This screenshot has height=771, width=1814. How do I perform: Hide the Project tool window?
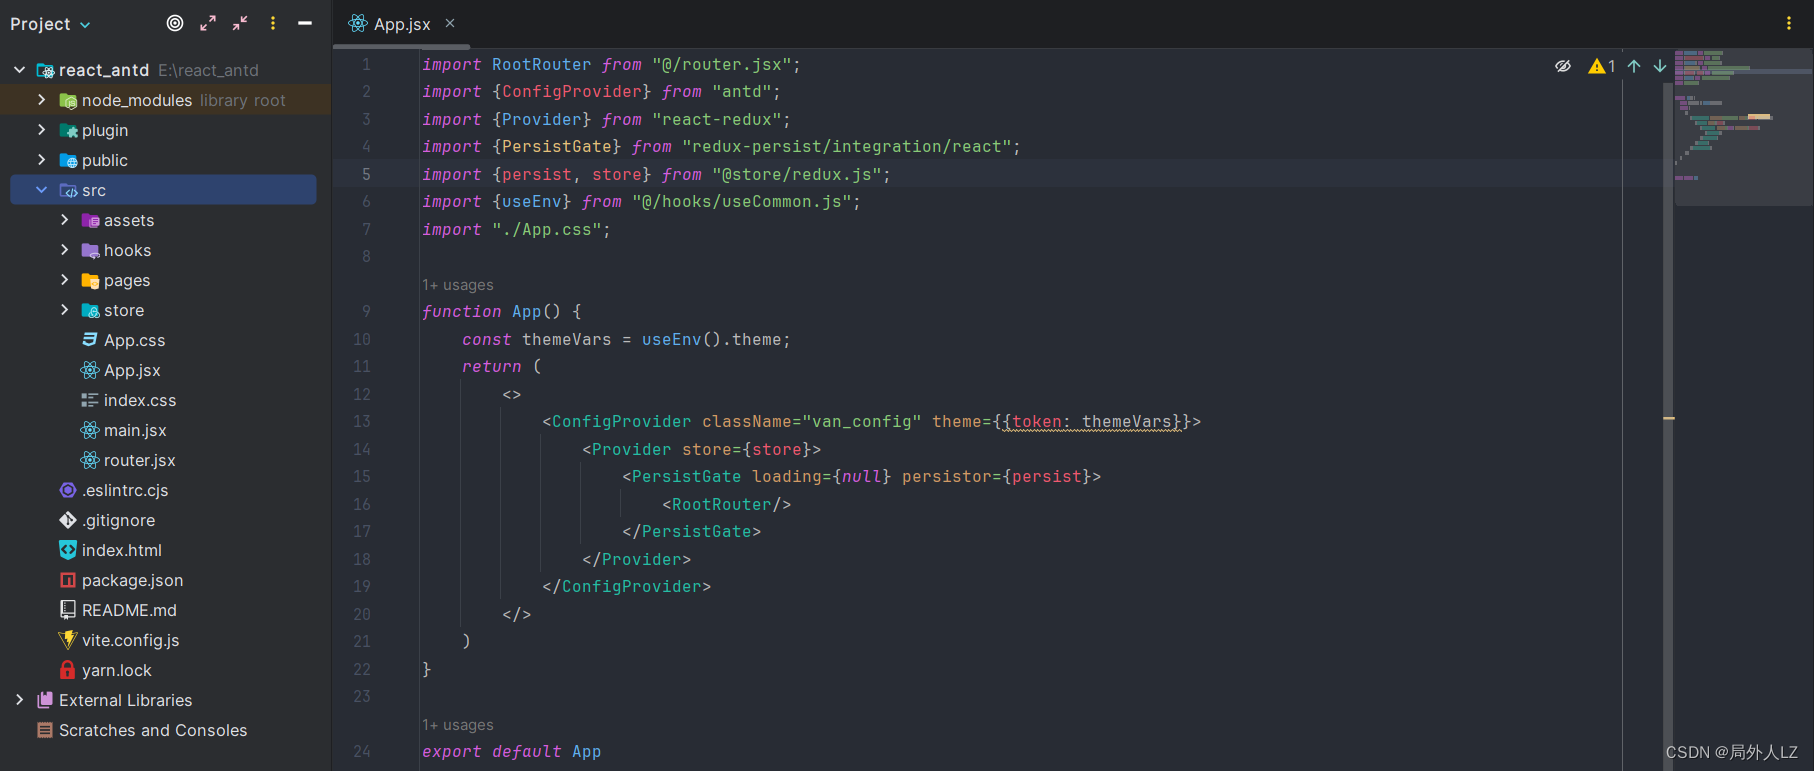click(305, 23)
